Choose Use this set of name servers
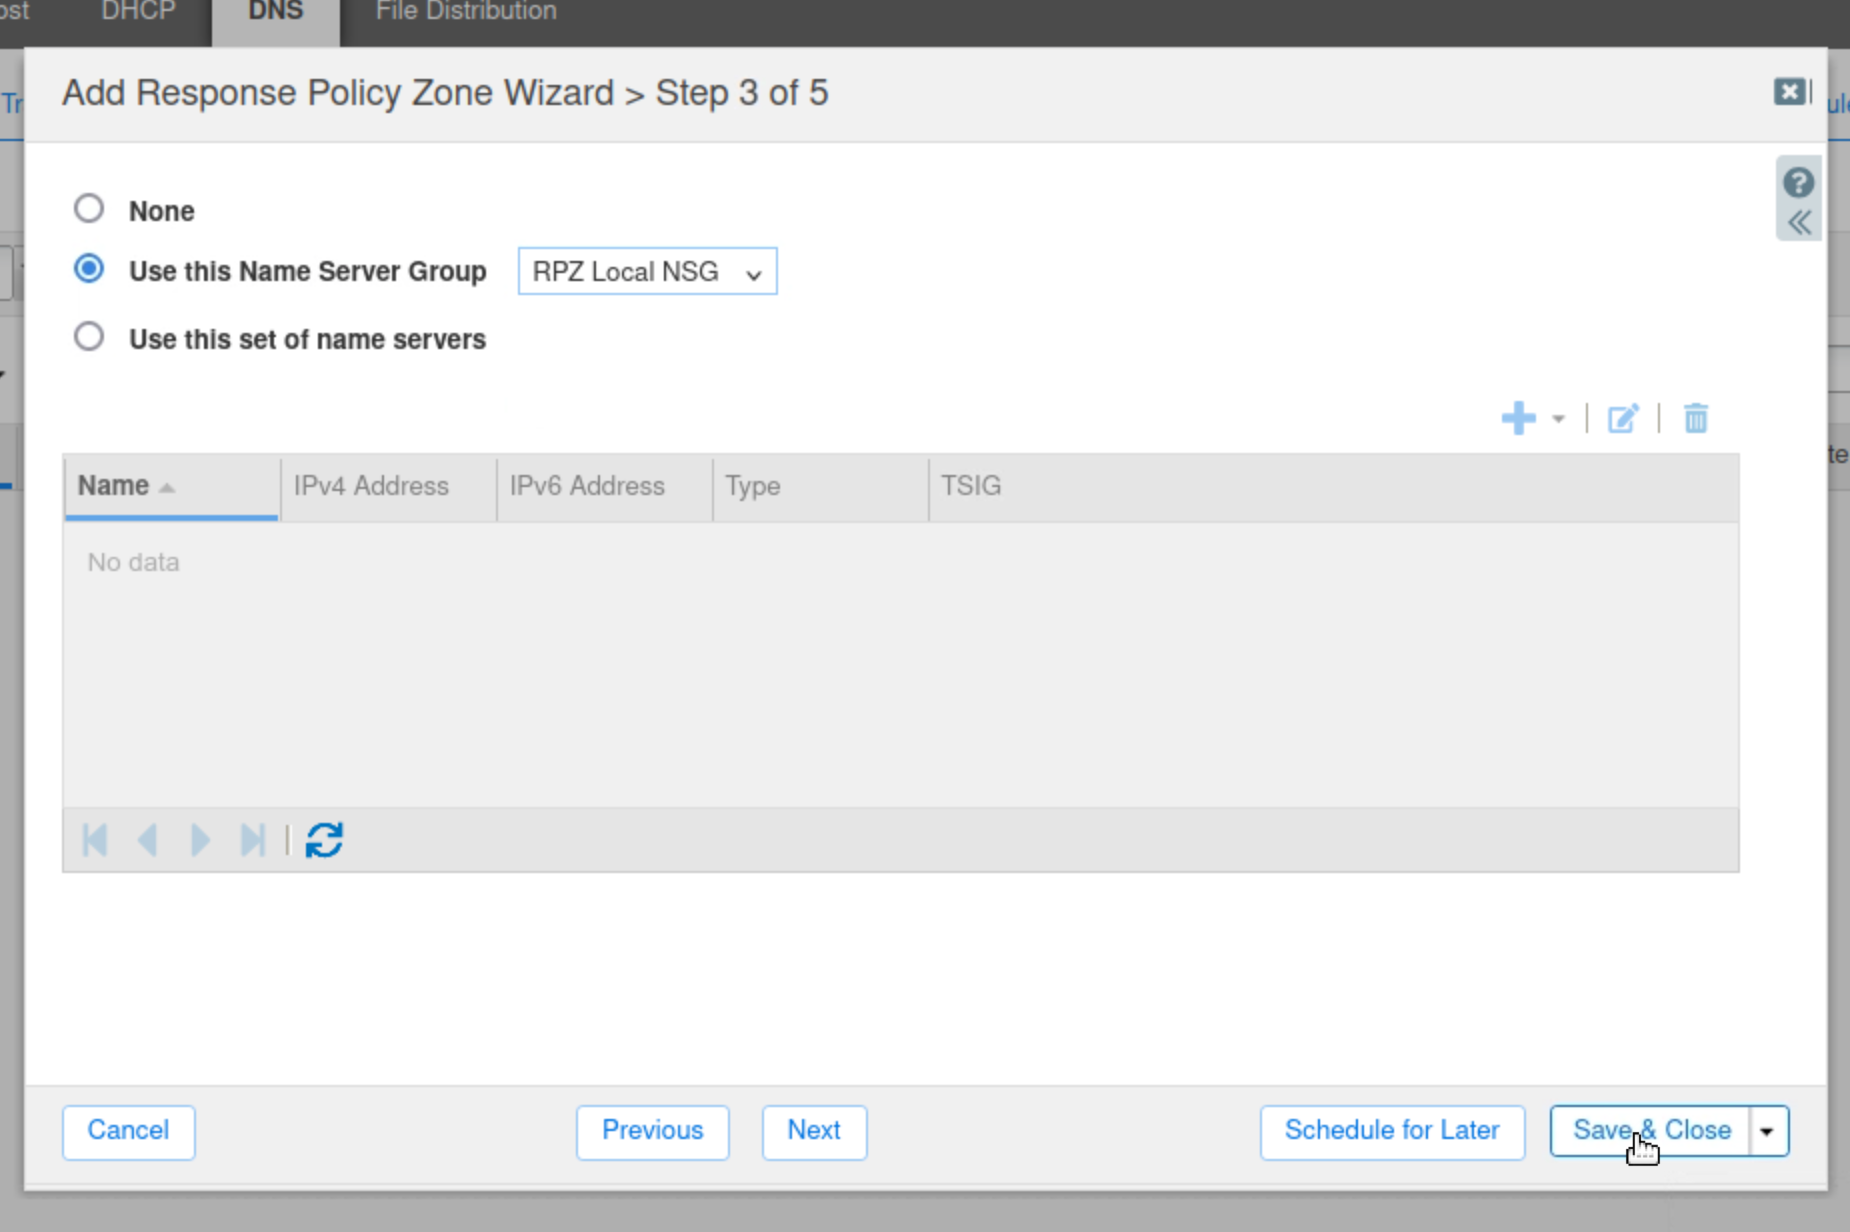1850x1232 pixels. point(89,337)
